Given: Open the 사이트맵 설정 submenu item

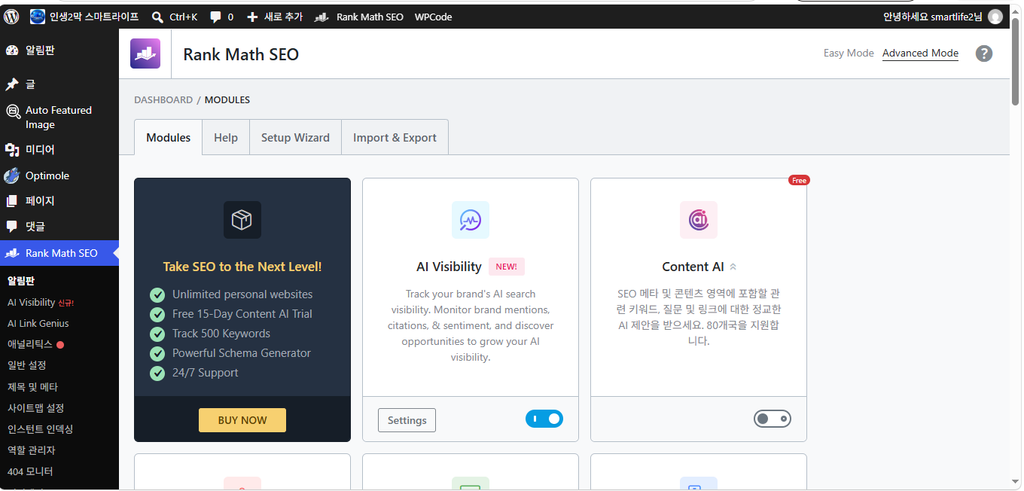Looking at the screenshot, I should click(x=35, y=408).
